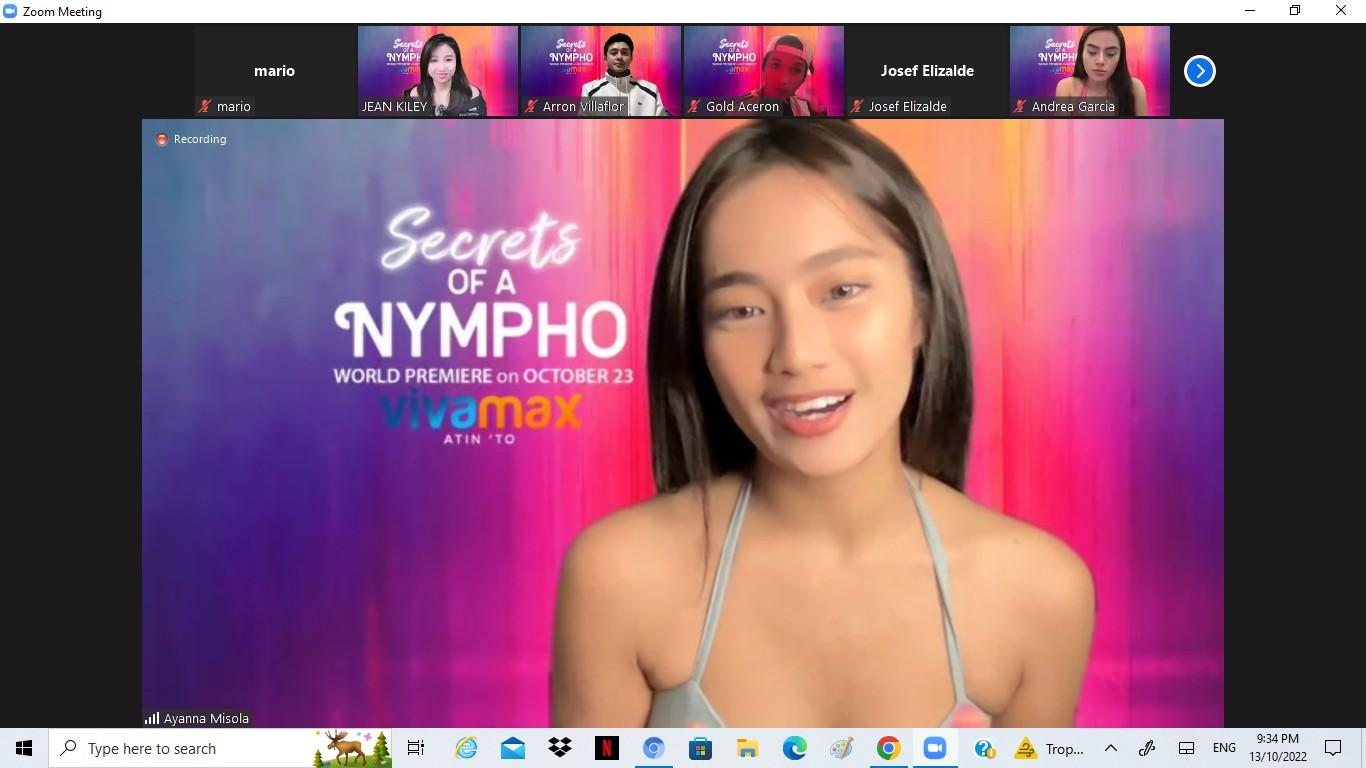Click muted mic icon beside mario label
The height and width of the screenshot is (768, 1366).
click(206, 106)
